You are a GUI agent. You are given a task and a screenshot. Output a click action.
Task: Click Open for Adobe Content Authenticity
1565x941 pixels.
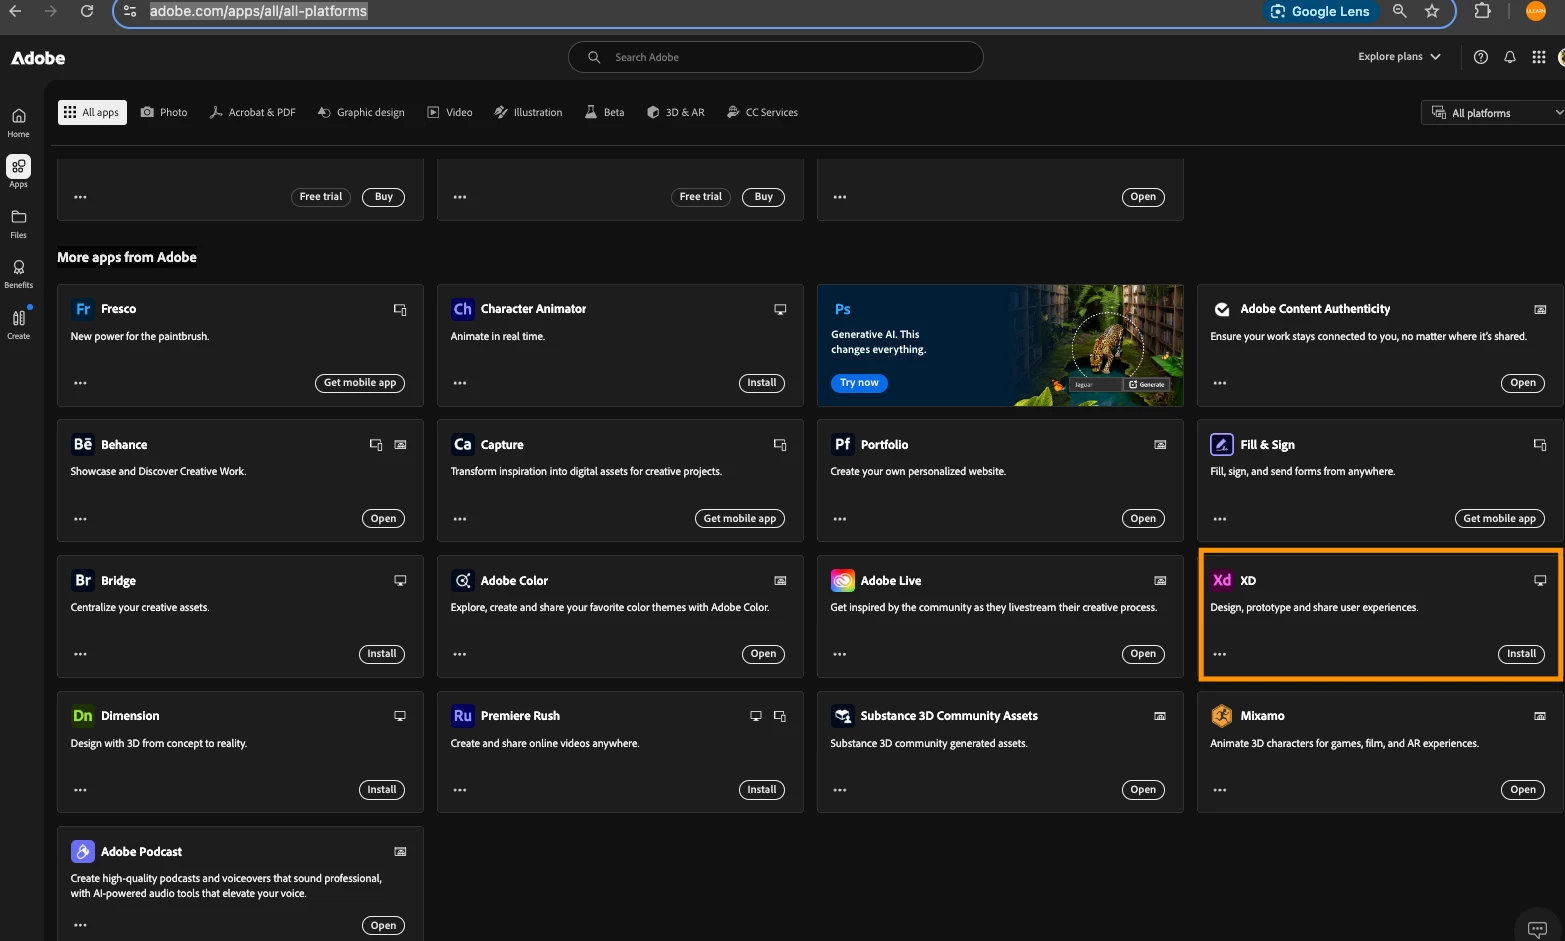pyautogui.click(x=1523, y=383)
